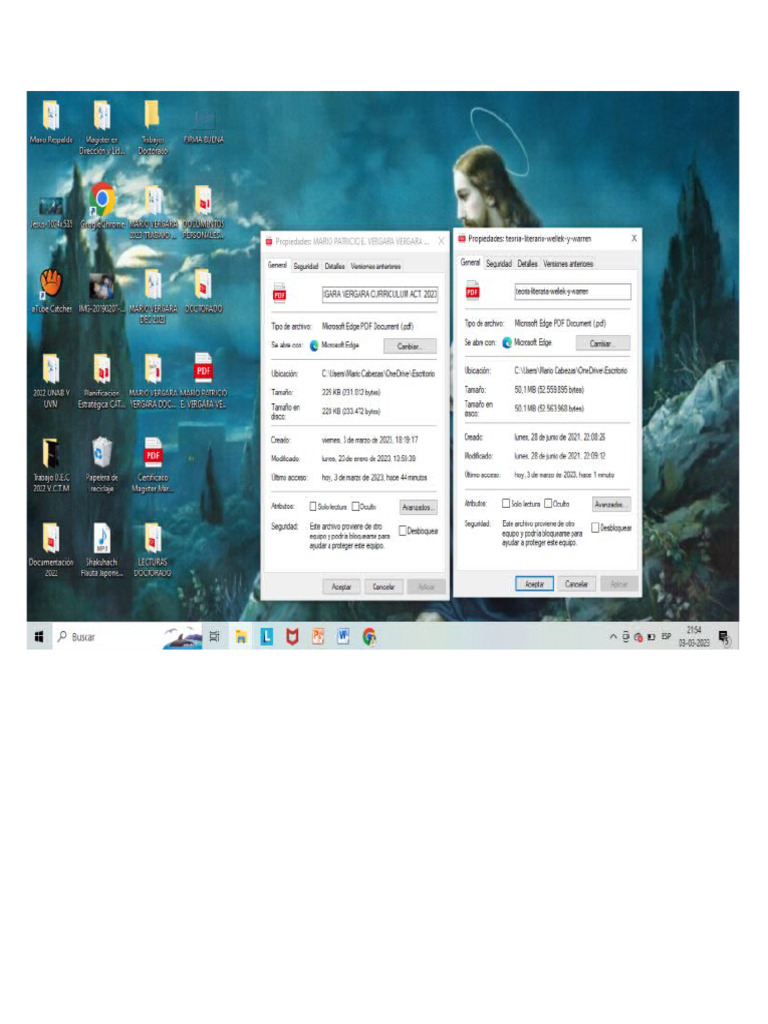Open Detalles tab in teoria-literaria properties
Screen dimensions: 768x1024
pos(527,264)
